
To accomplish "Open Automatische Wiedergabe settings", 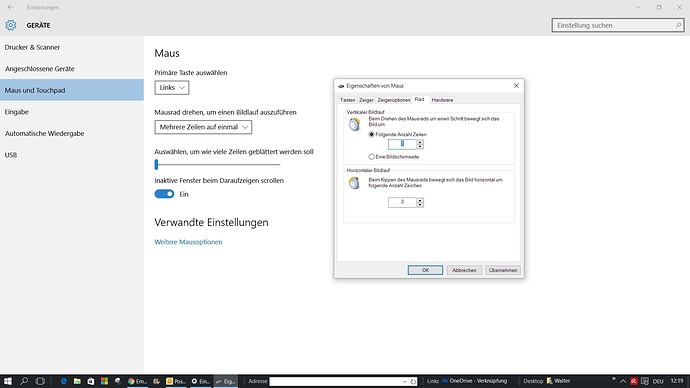I will pyautogui.click(x=72, y=133).
